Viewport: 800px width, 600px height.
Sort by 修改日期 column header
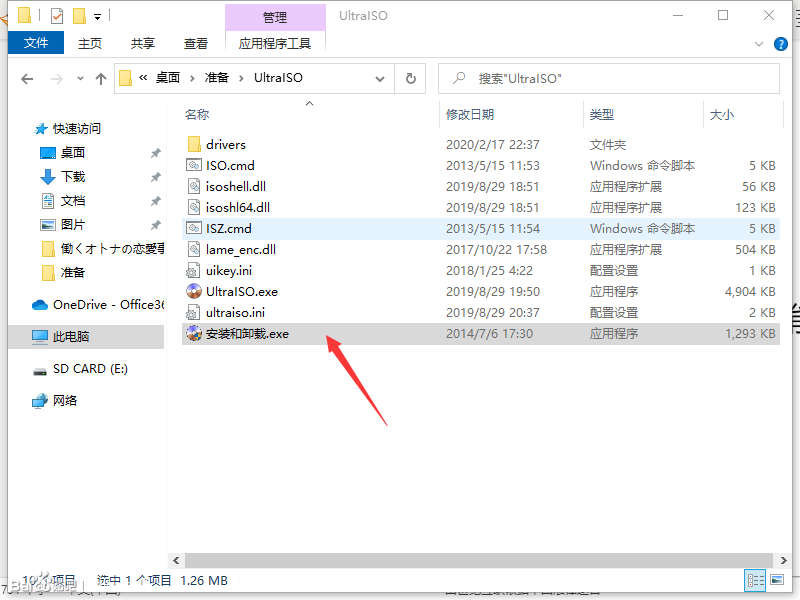click(x=511, y=115)
